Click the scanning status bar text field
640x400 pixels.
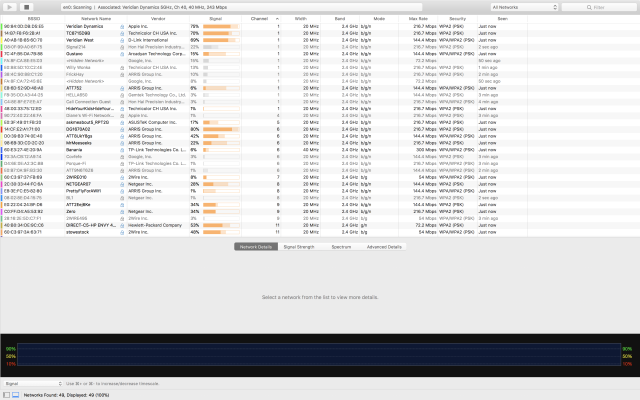pos(242,7)
